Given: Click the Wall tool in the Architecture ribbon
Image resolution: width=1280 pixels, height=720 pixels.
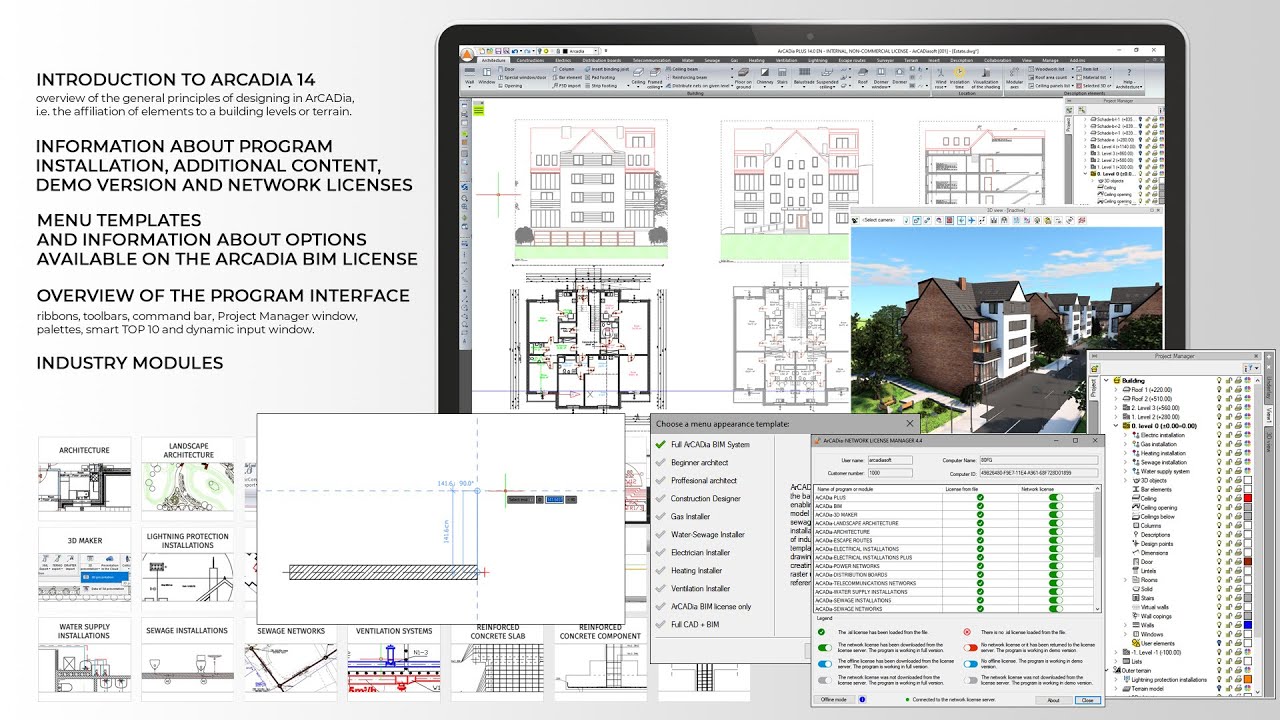Looking at the screenshot, I should pos(470,77).
